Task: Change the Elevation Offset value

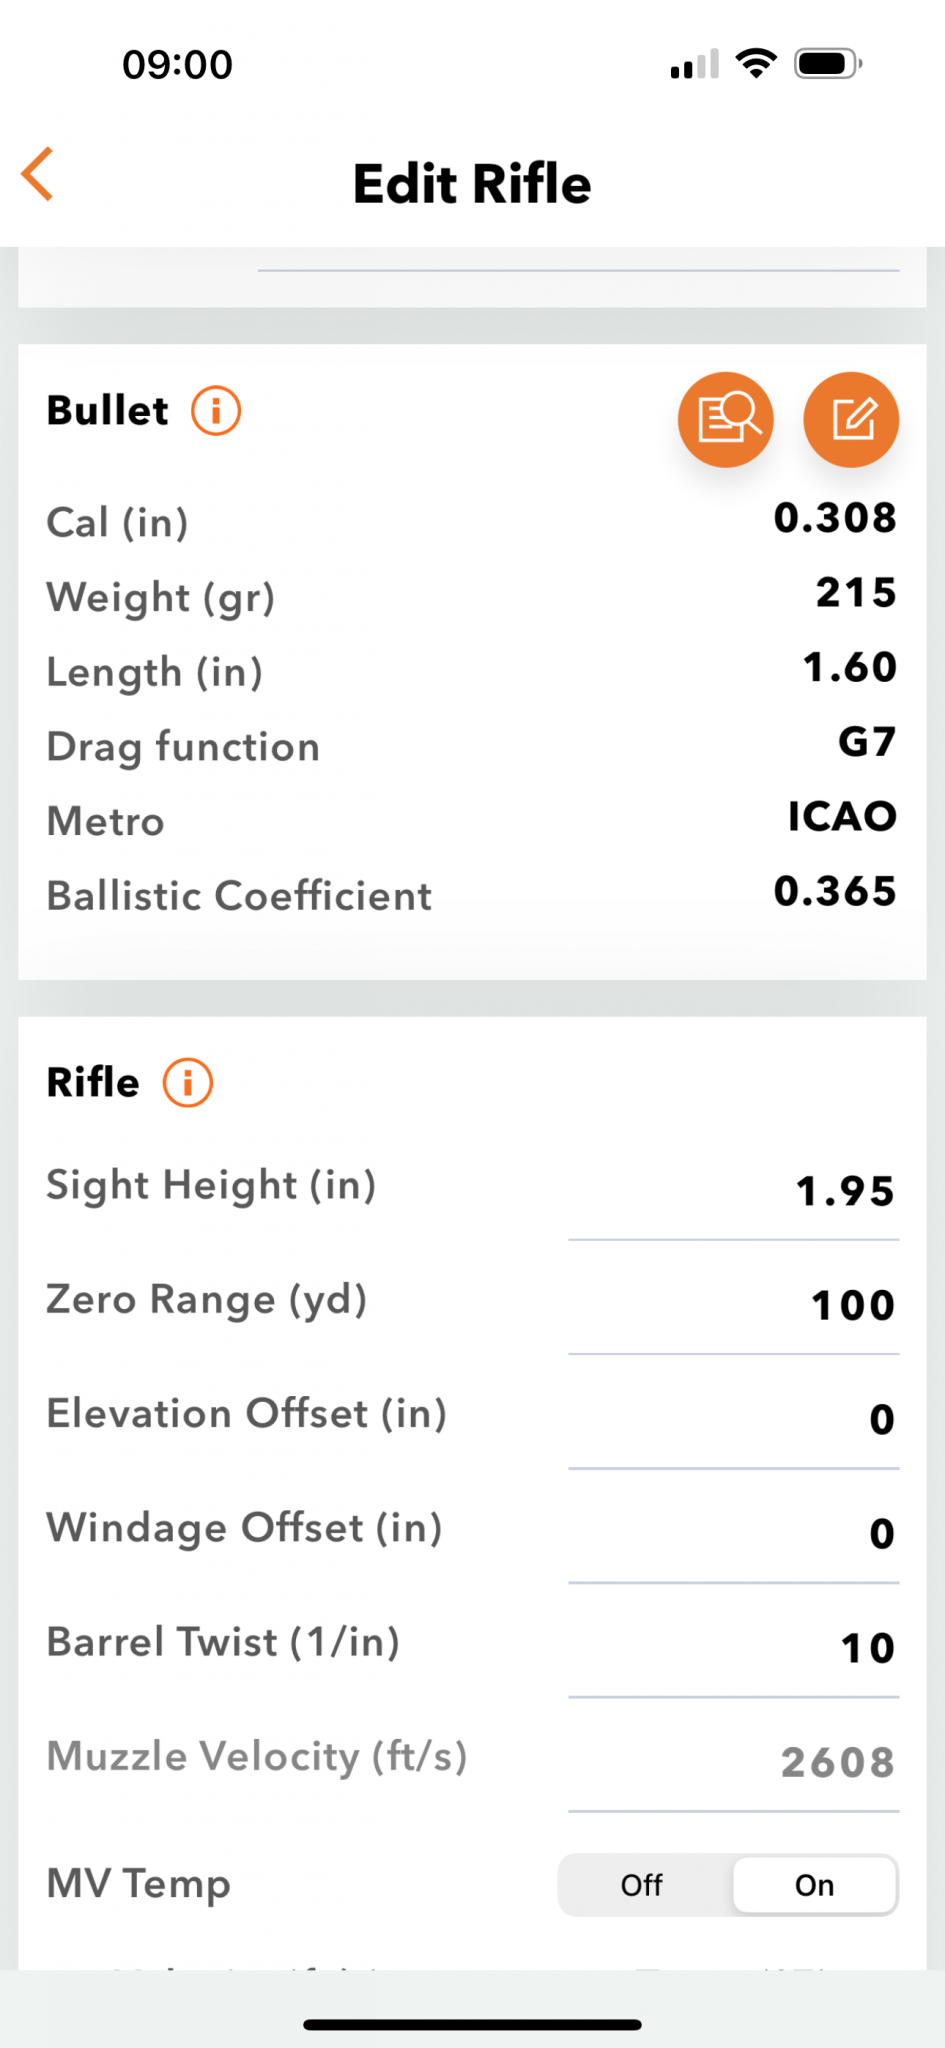Action: click(x=735, y=1419)
